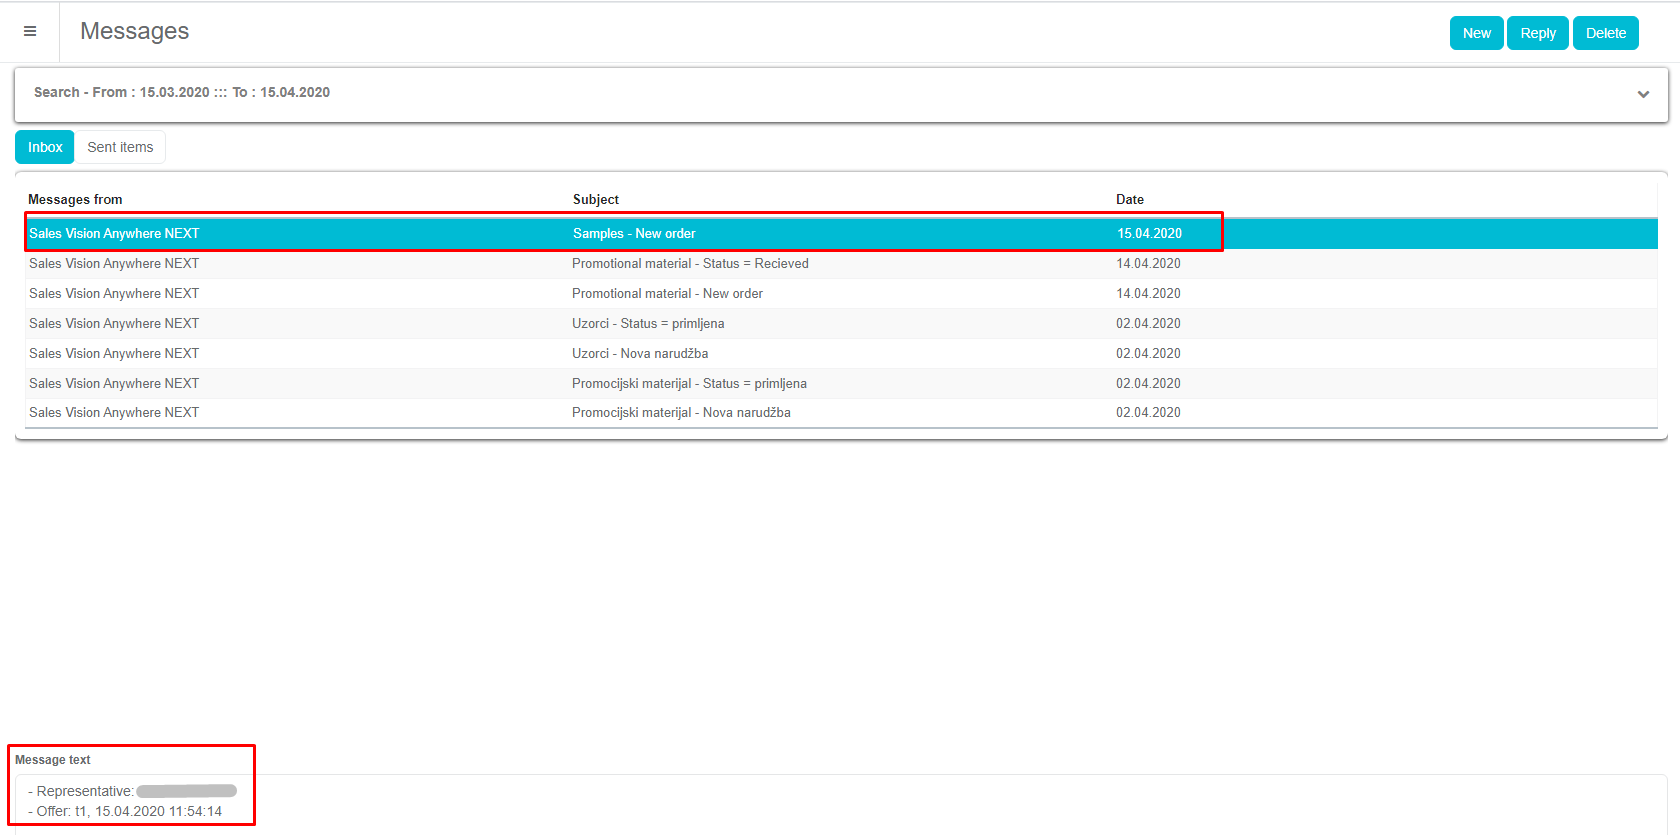The height and width of the screenshot is (835, 1680).
Task: Click the Messages page title
Action: tap(135, 32)
